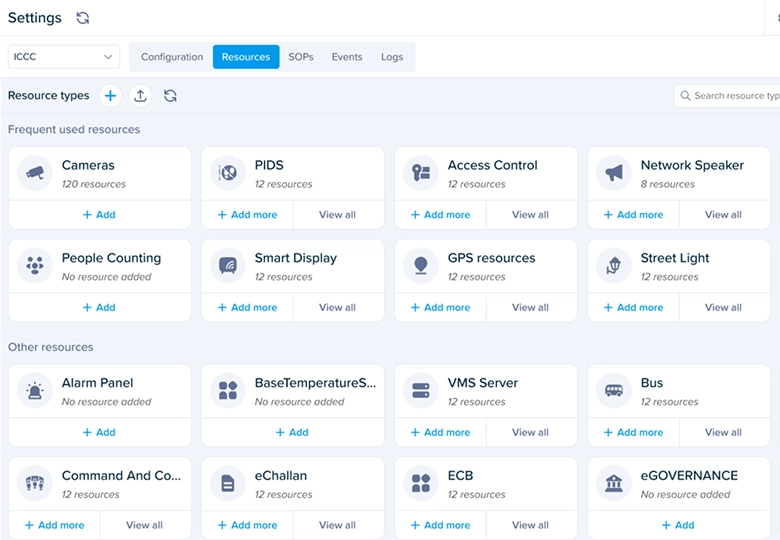Screen dimensions: 780x540
Task: Open the ICCC dropdown selector
Action: [64, 57]
